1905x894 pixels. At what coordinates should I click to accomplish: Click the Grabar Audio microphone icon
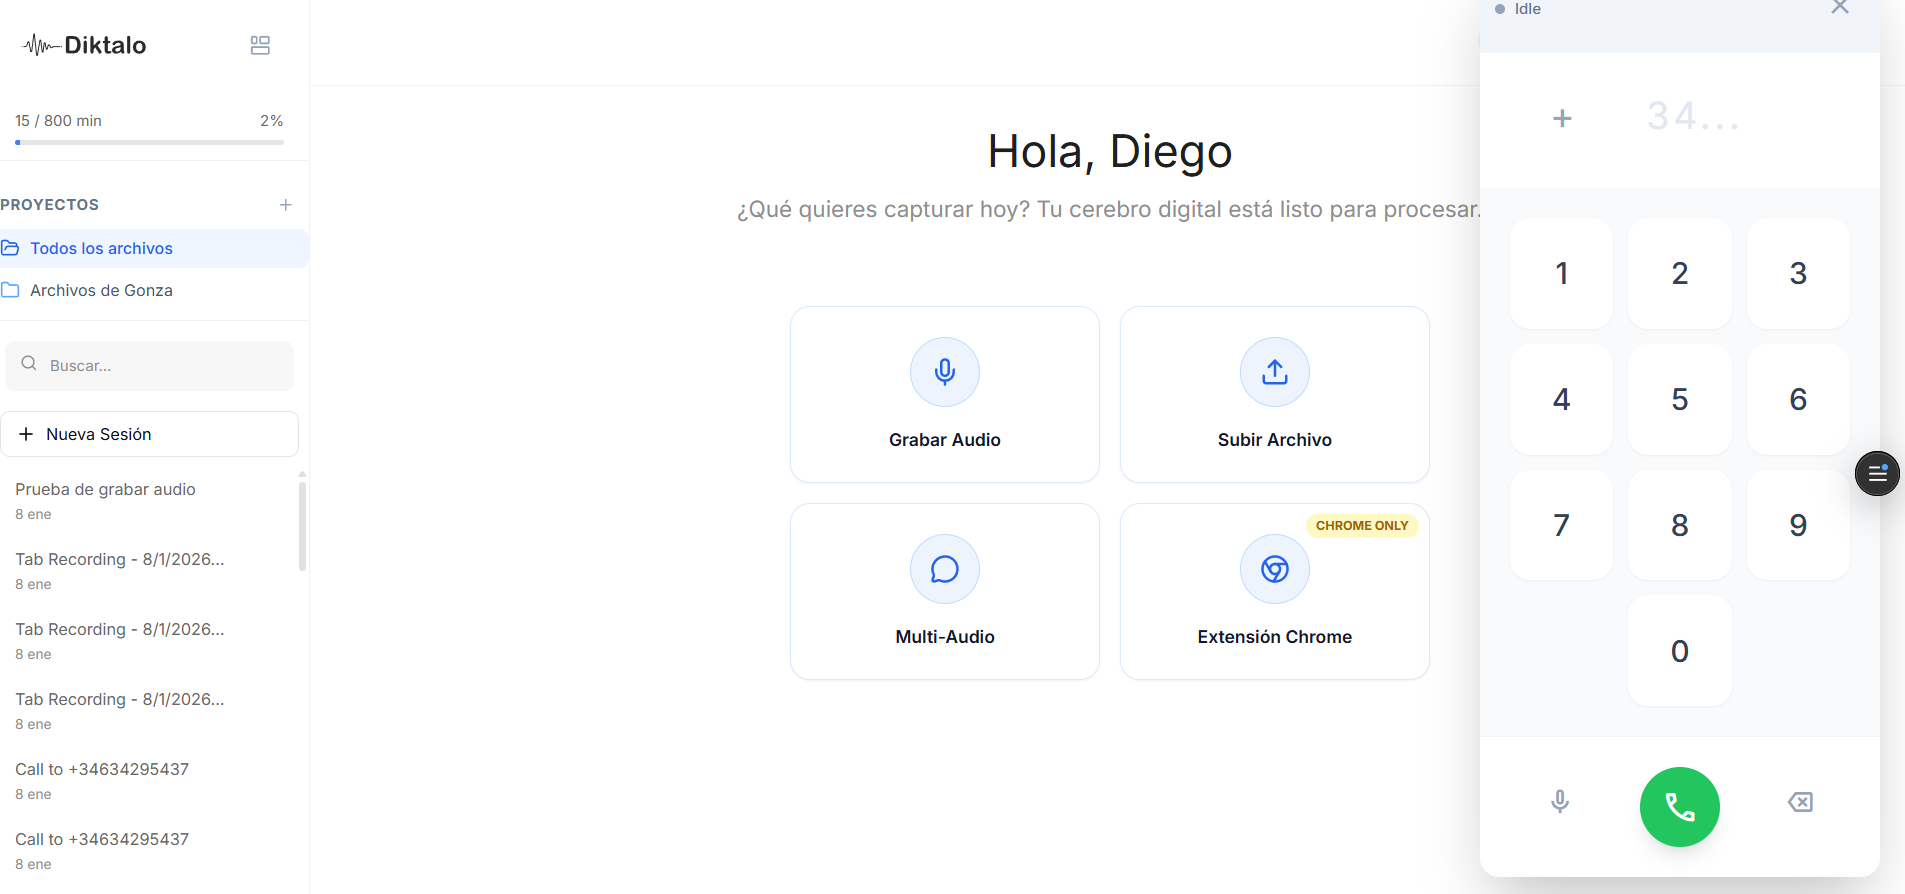(945, 372)
